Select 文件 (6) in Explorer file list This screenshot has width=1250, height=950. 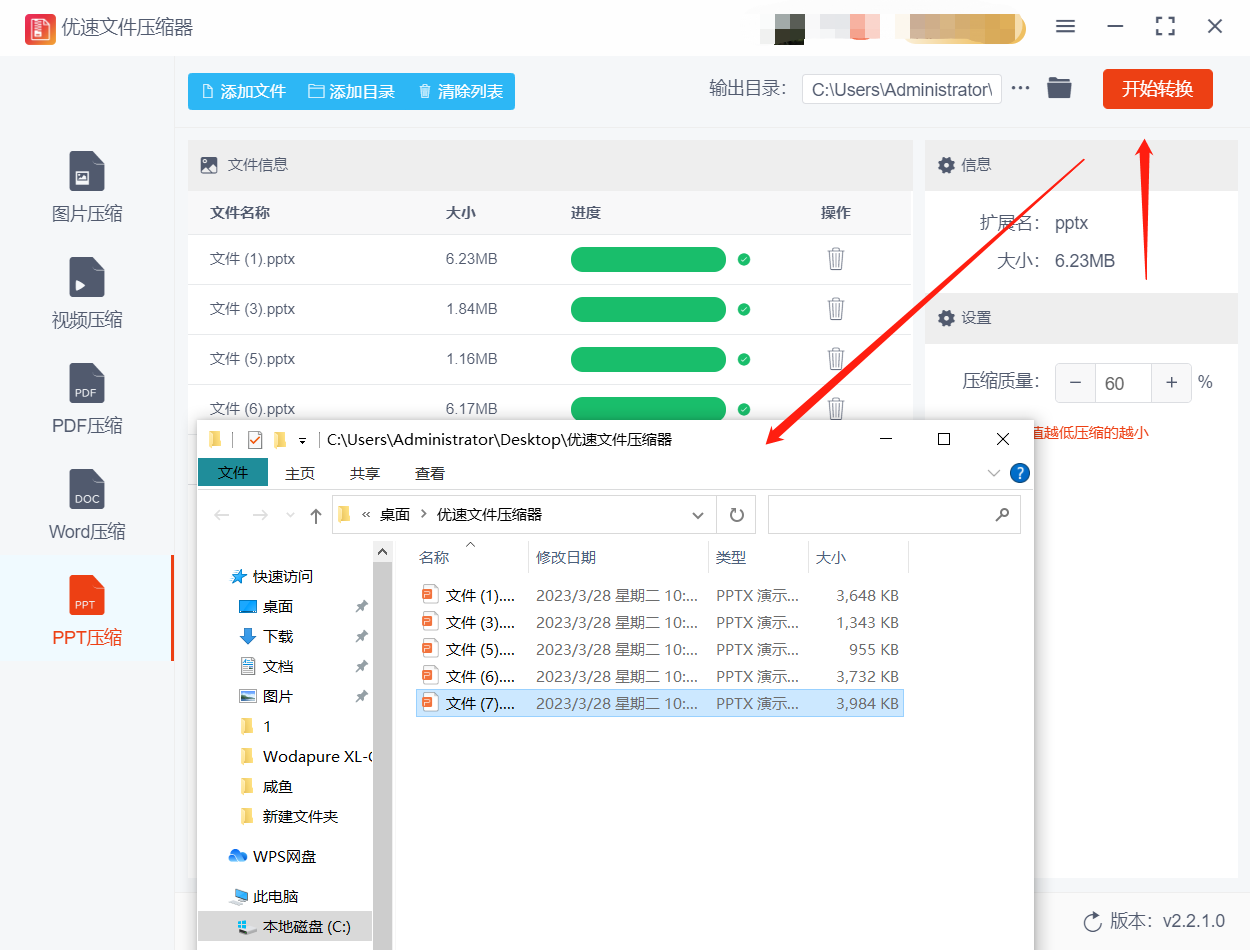pyautogui.click(x=660, y=676)
